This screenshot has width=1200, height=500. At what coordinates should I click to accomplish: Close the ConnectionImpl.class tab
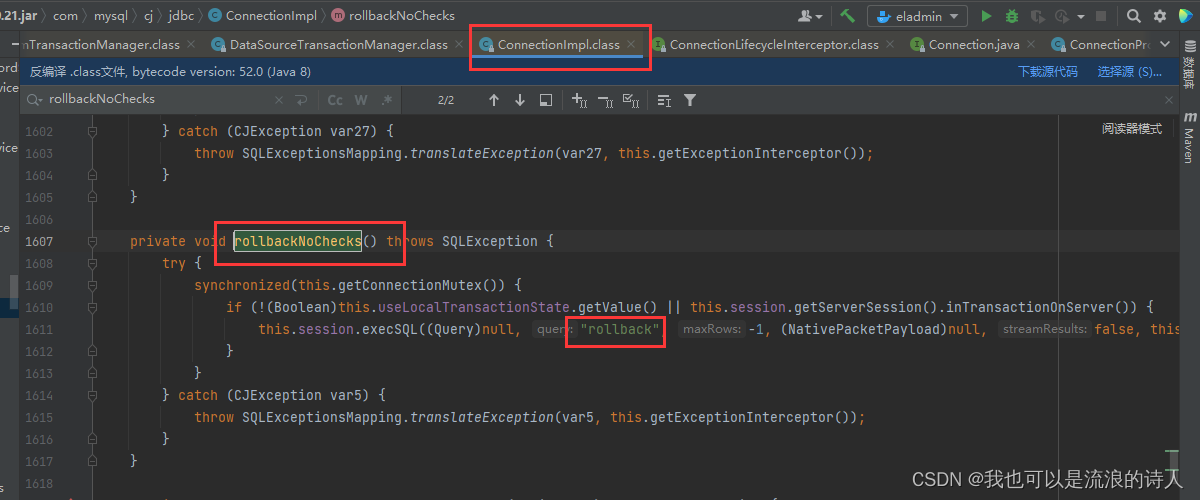pos(631,45)
